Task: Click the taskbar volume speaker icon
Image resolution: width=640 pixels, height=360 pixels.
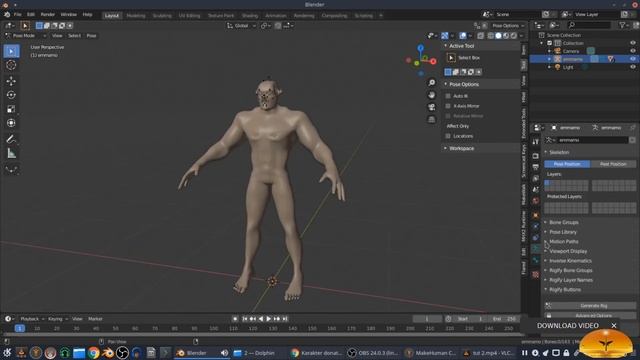Action: point(224,353)
